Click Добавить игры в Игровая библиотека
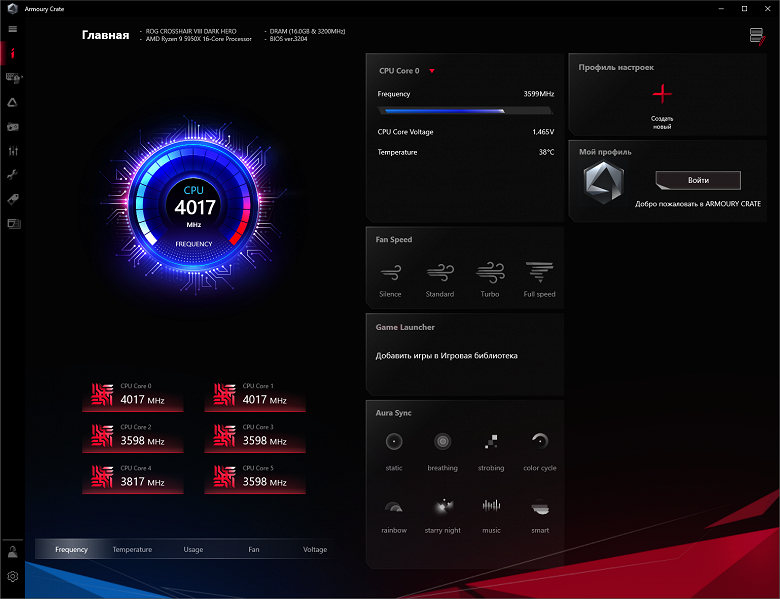 pos(446,356)
